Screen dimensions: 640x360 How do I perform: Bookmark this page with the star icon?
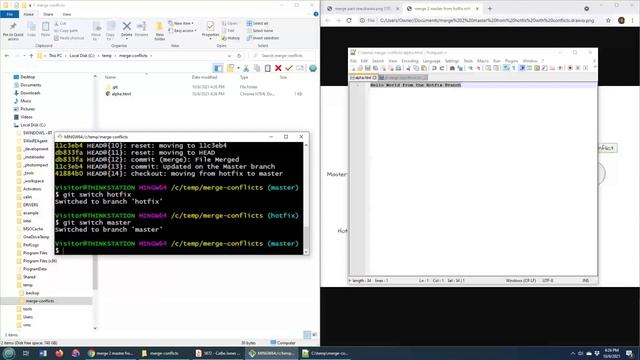(x=608, y=20)
